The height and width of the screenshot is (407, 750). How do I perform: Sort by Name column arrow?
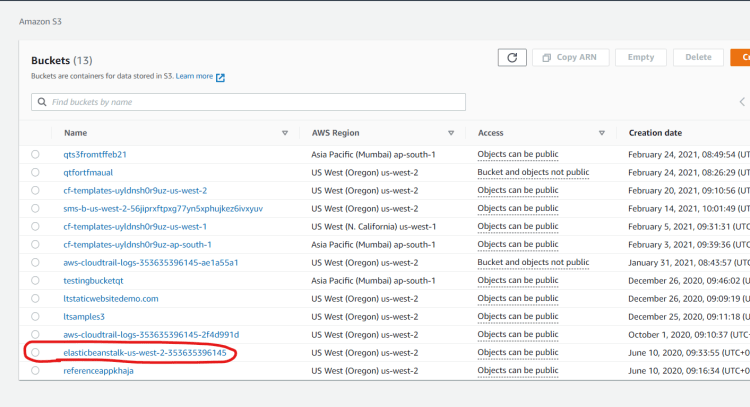[x=285, y=133]
